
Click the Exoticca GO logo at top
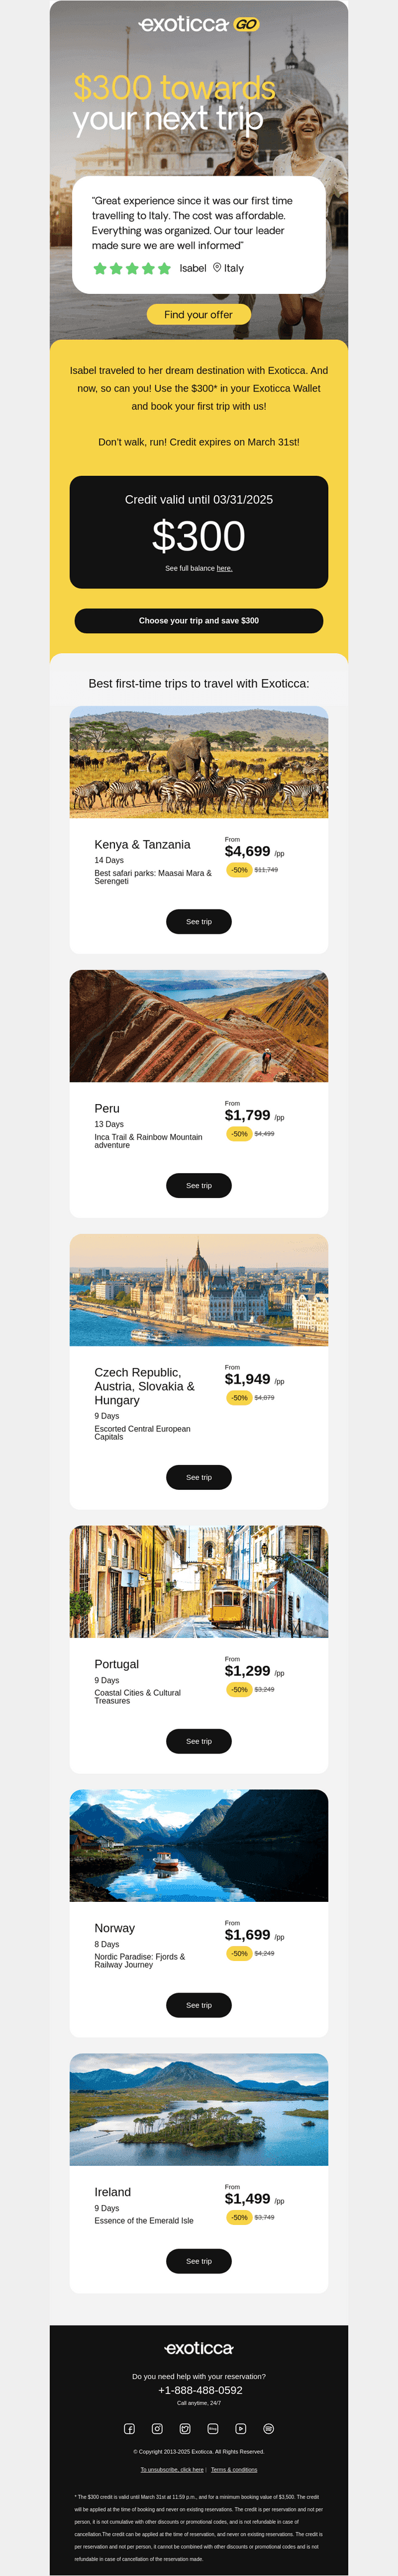pos(199,24)
